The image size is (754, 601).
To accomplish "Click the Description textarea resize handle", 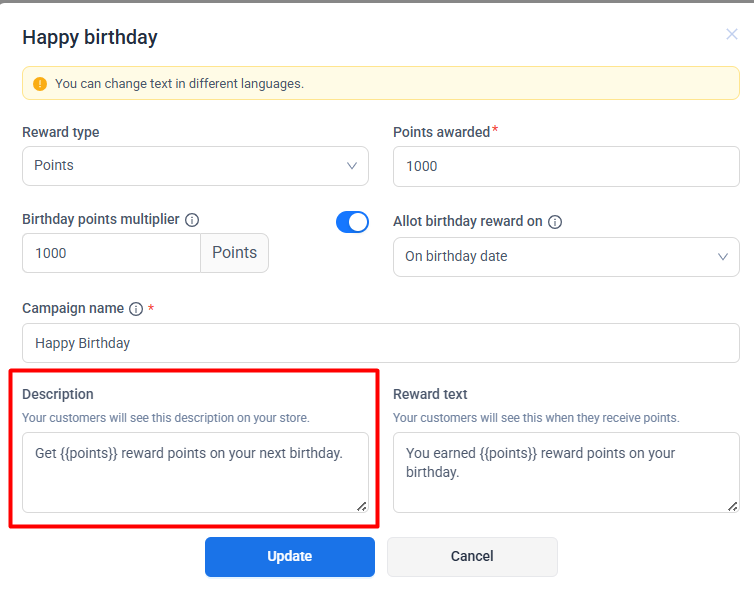I will [x=361, y=506].
